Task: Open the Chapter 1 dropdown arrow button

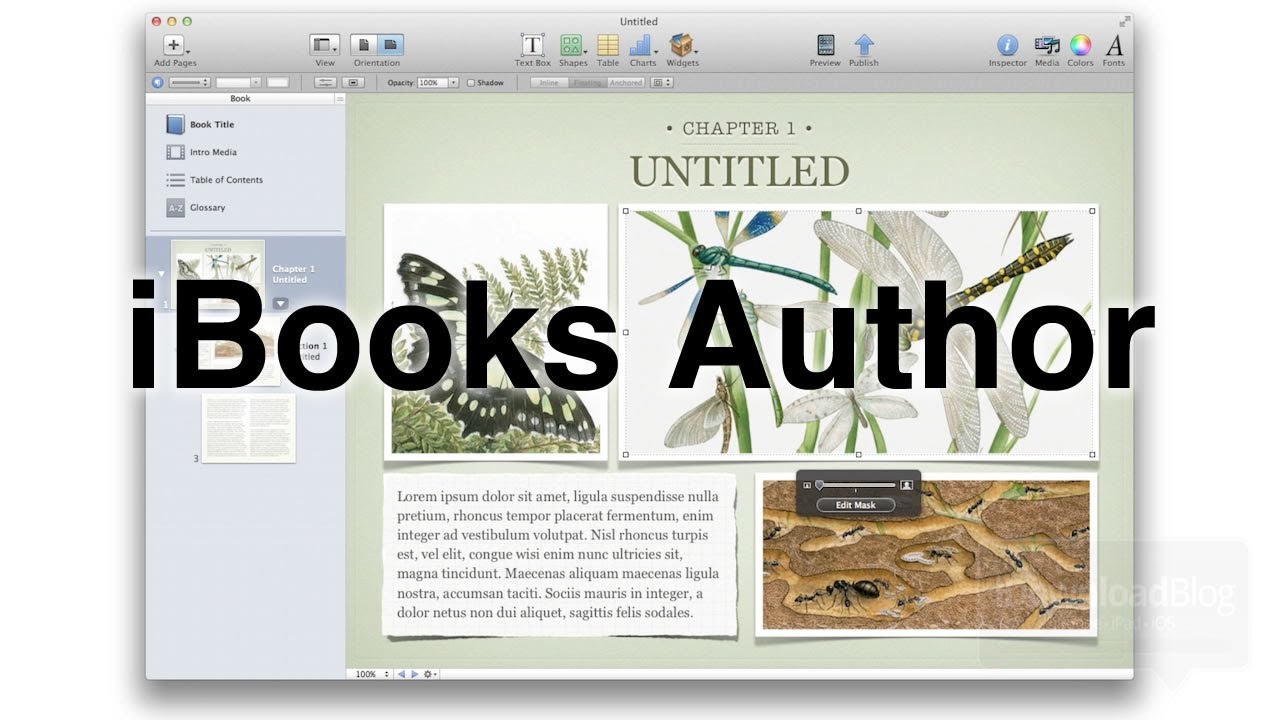Action: tap(281, 303)
